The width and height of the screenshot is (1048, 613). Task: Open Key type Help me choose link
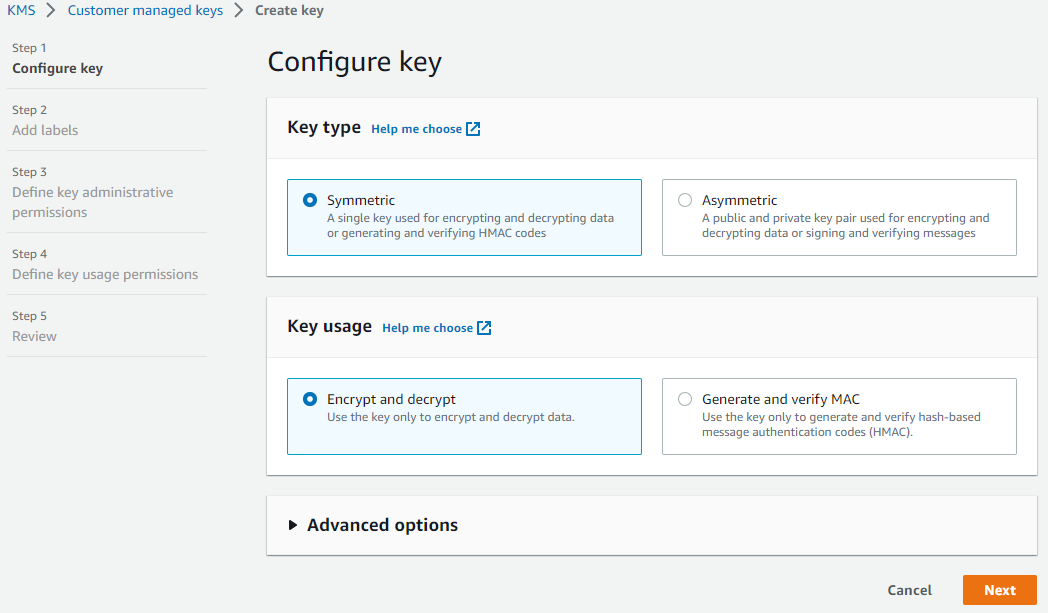pos(416,129)
